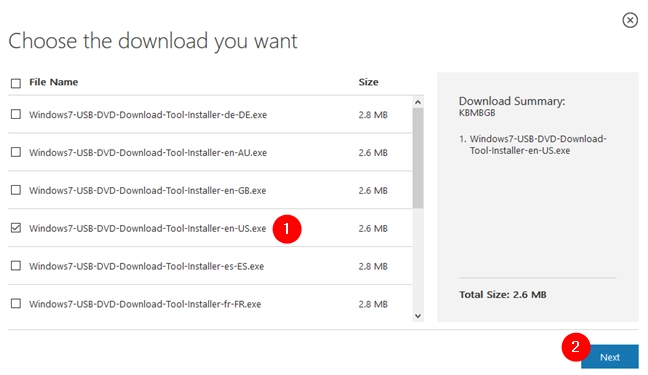Check the en-GB installer checkbox
Image resolution: width=648 pixels, height=375 pixels.
[16, 190]
